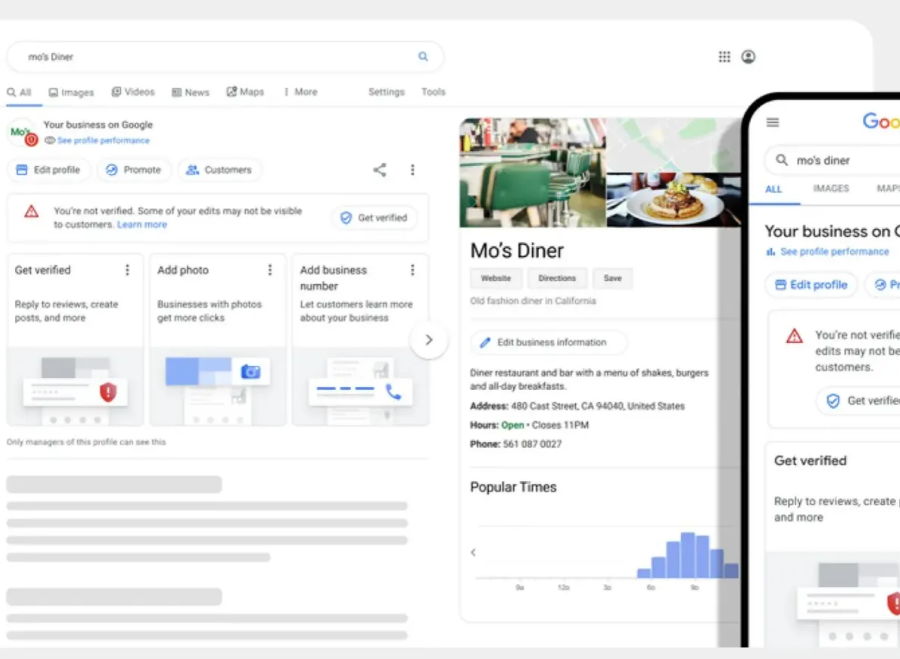Screen dimensions: 900x659
Task: Click the Website button for Mo's Diner
Action: tap(495, 278)
